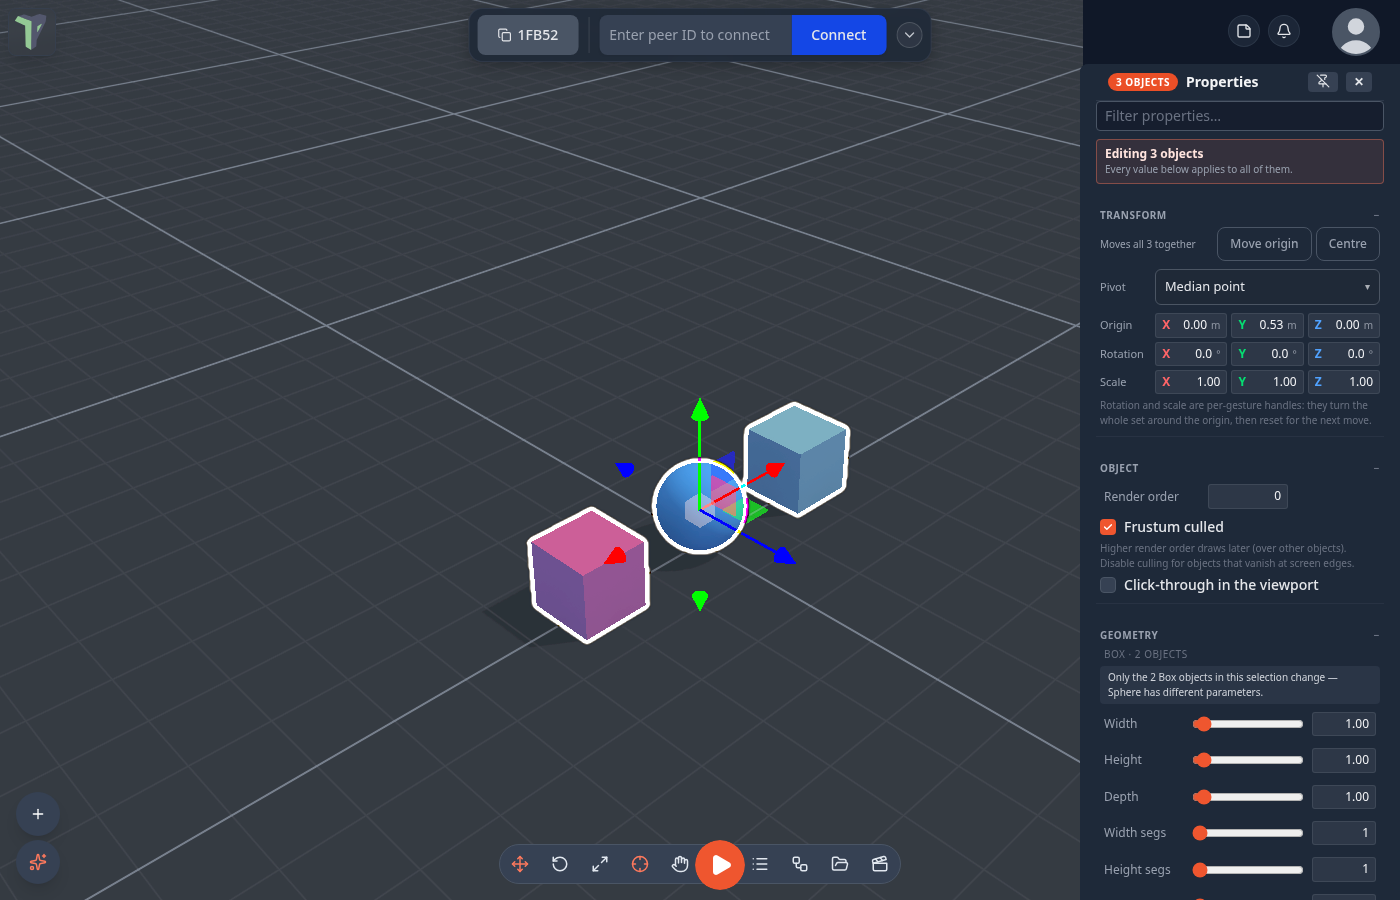Select the Hand pan tool

(x=680, y=864)
